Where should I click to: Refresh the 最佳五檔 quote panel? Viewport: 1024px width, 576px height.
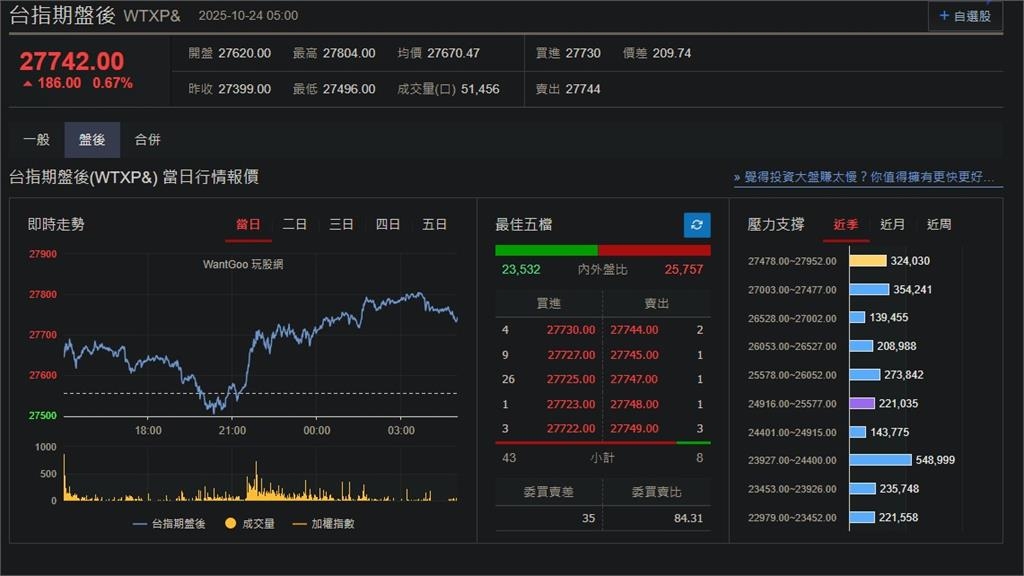pos(695,225)
